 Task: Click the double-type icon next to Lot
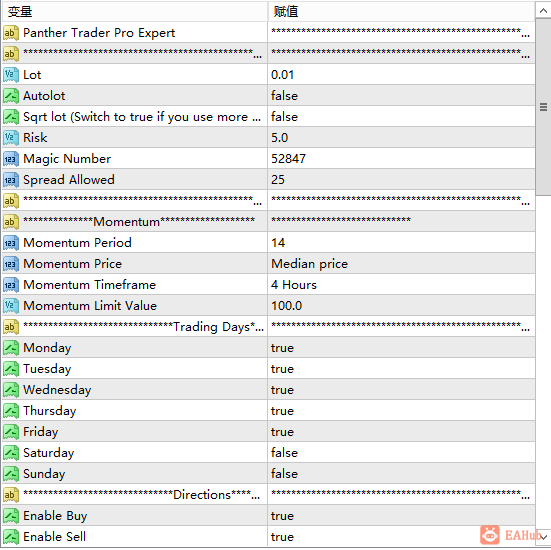click(11, 75)
